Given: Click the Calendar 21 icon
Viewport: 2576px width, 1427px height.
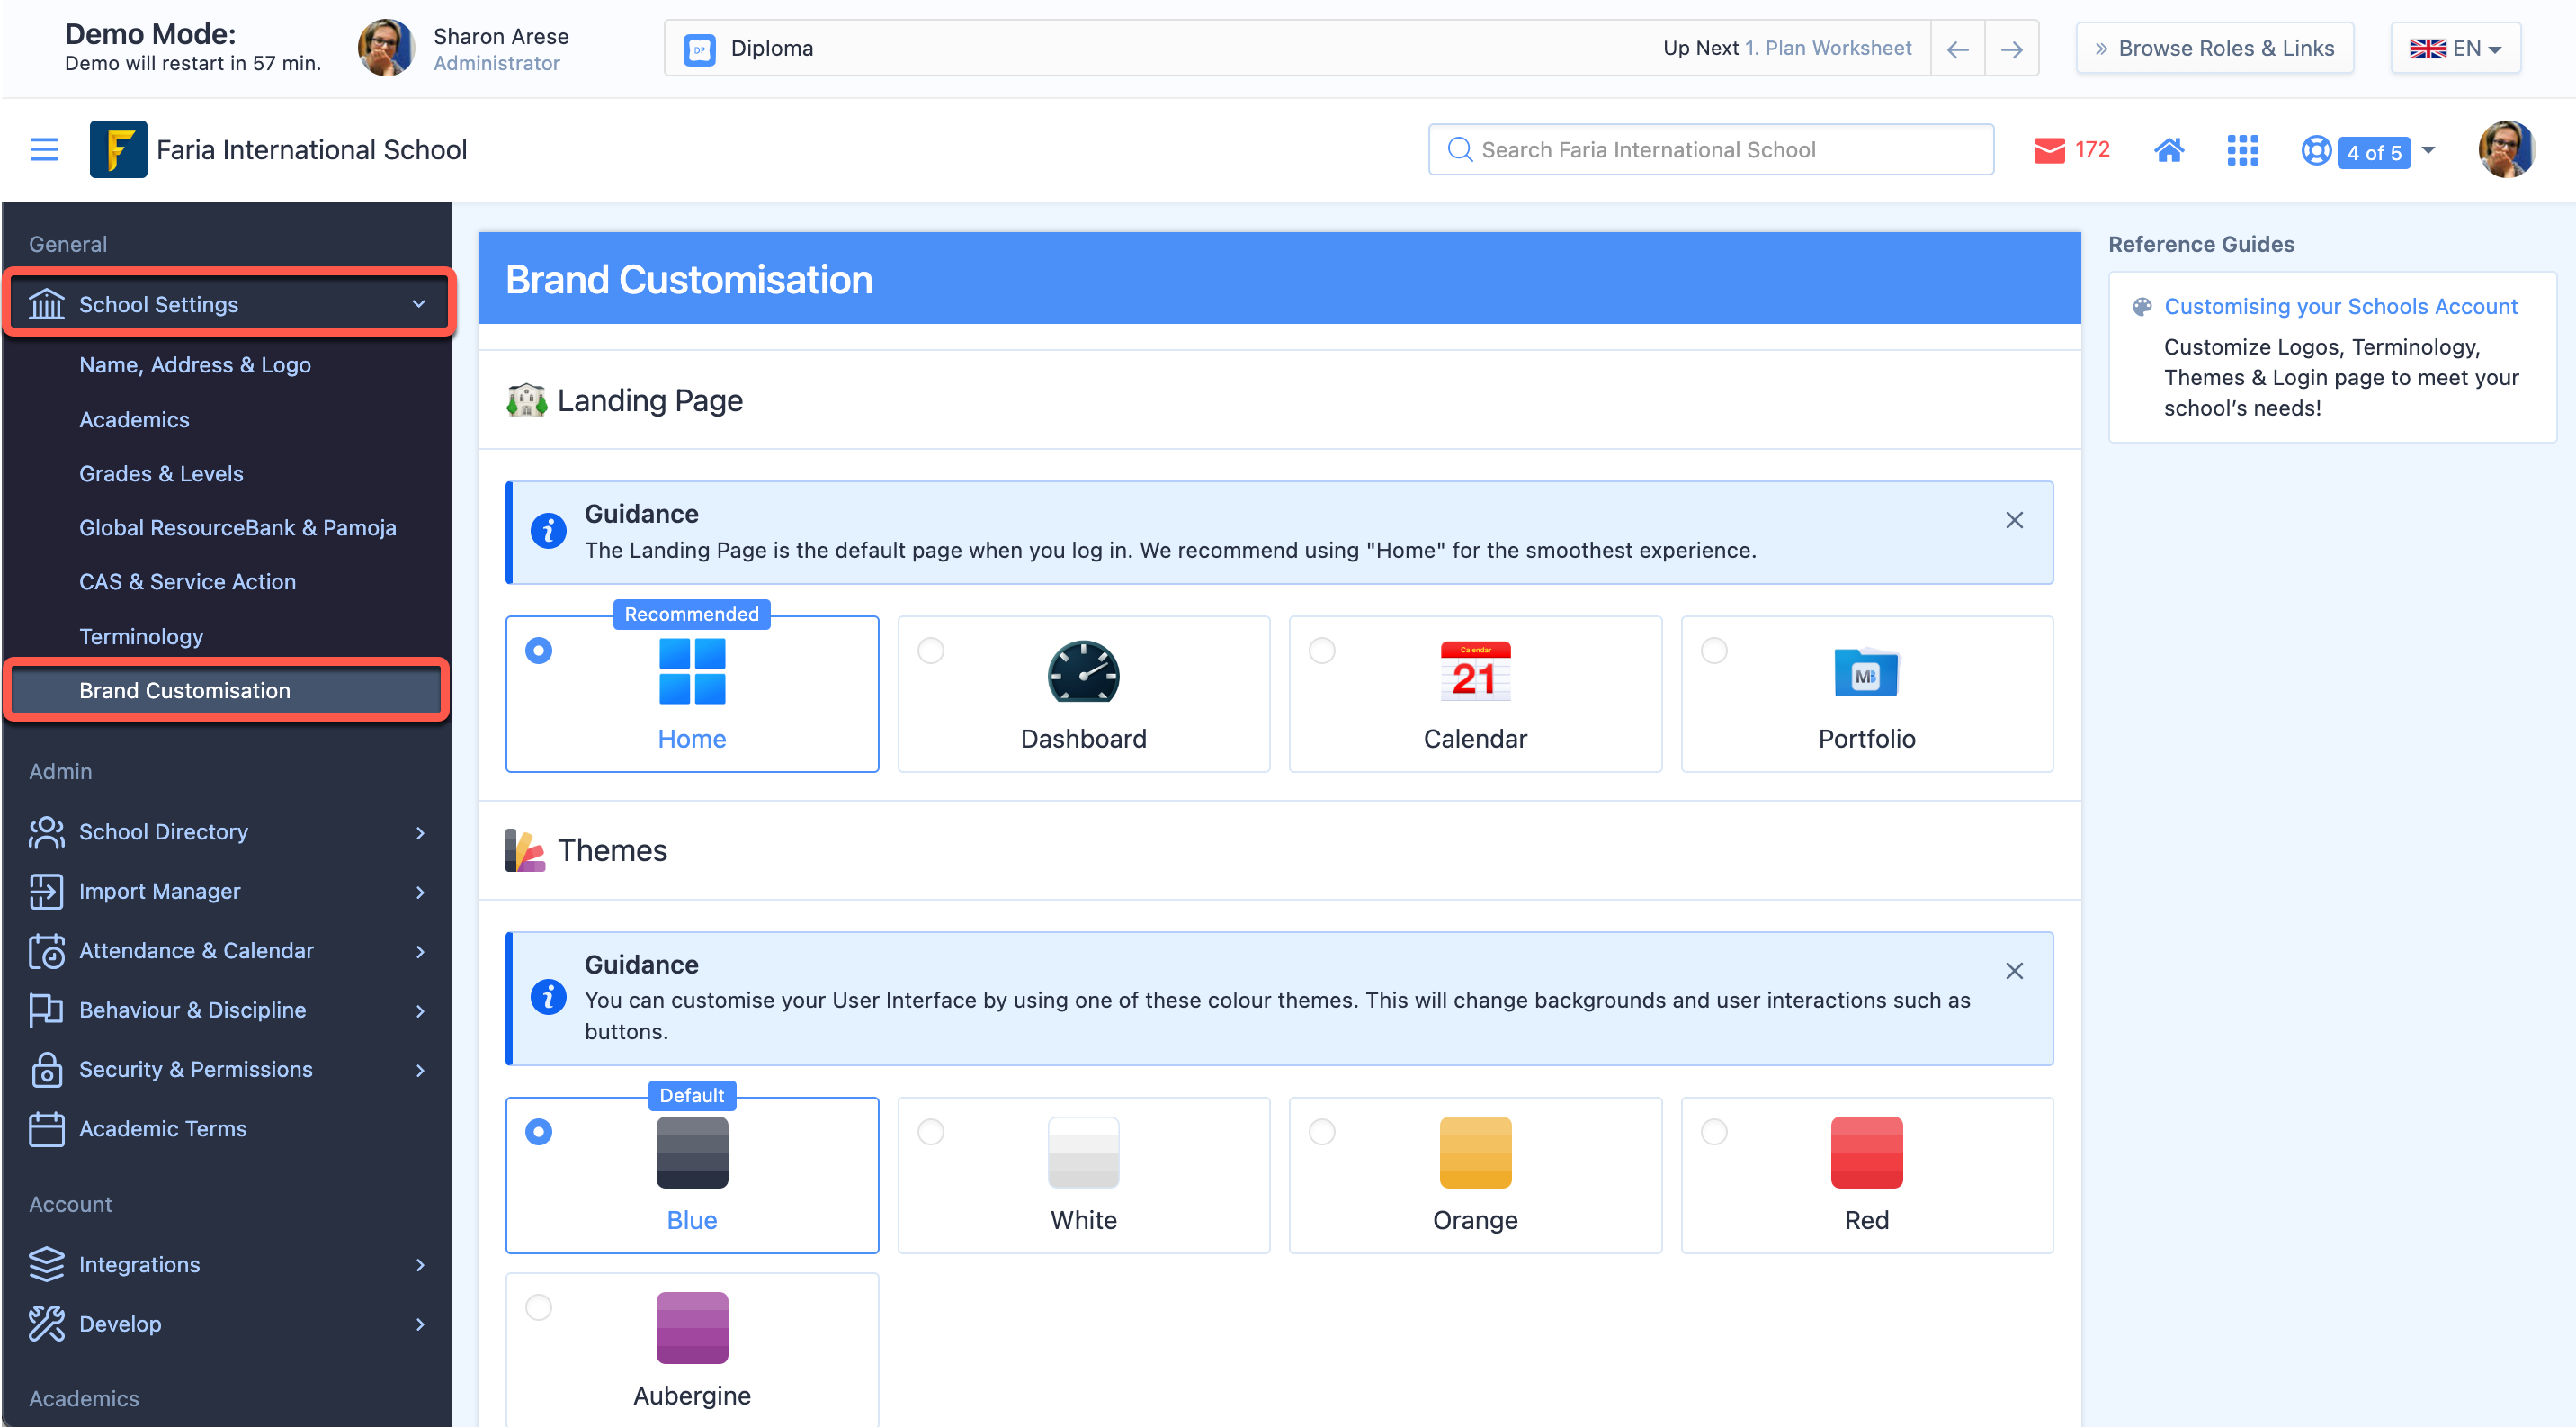Looking at the screenshot, I should pyautogui.click(x=1475, y=672).
